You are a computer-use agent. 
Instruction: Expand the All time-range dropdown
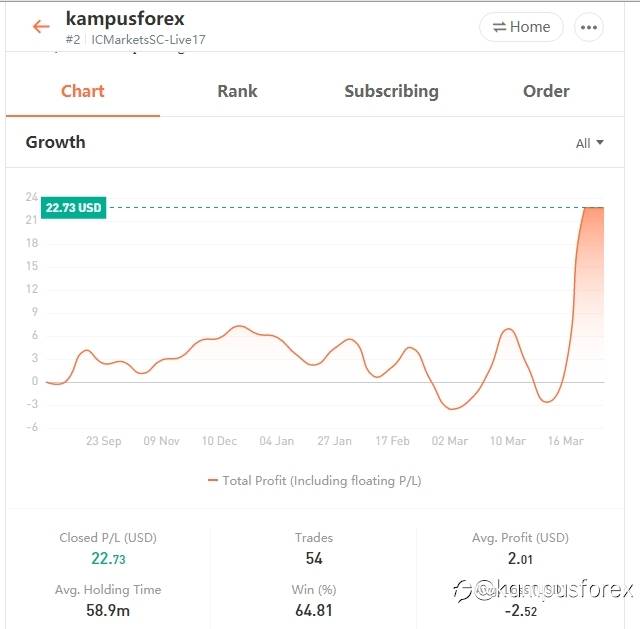click(x=590, y=143)
